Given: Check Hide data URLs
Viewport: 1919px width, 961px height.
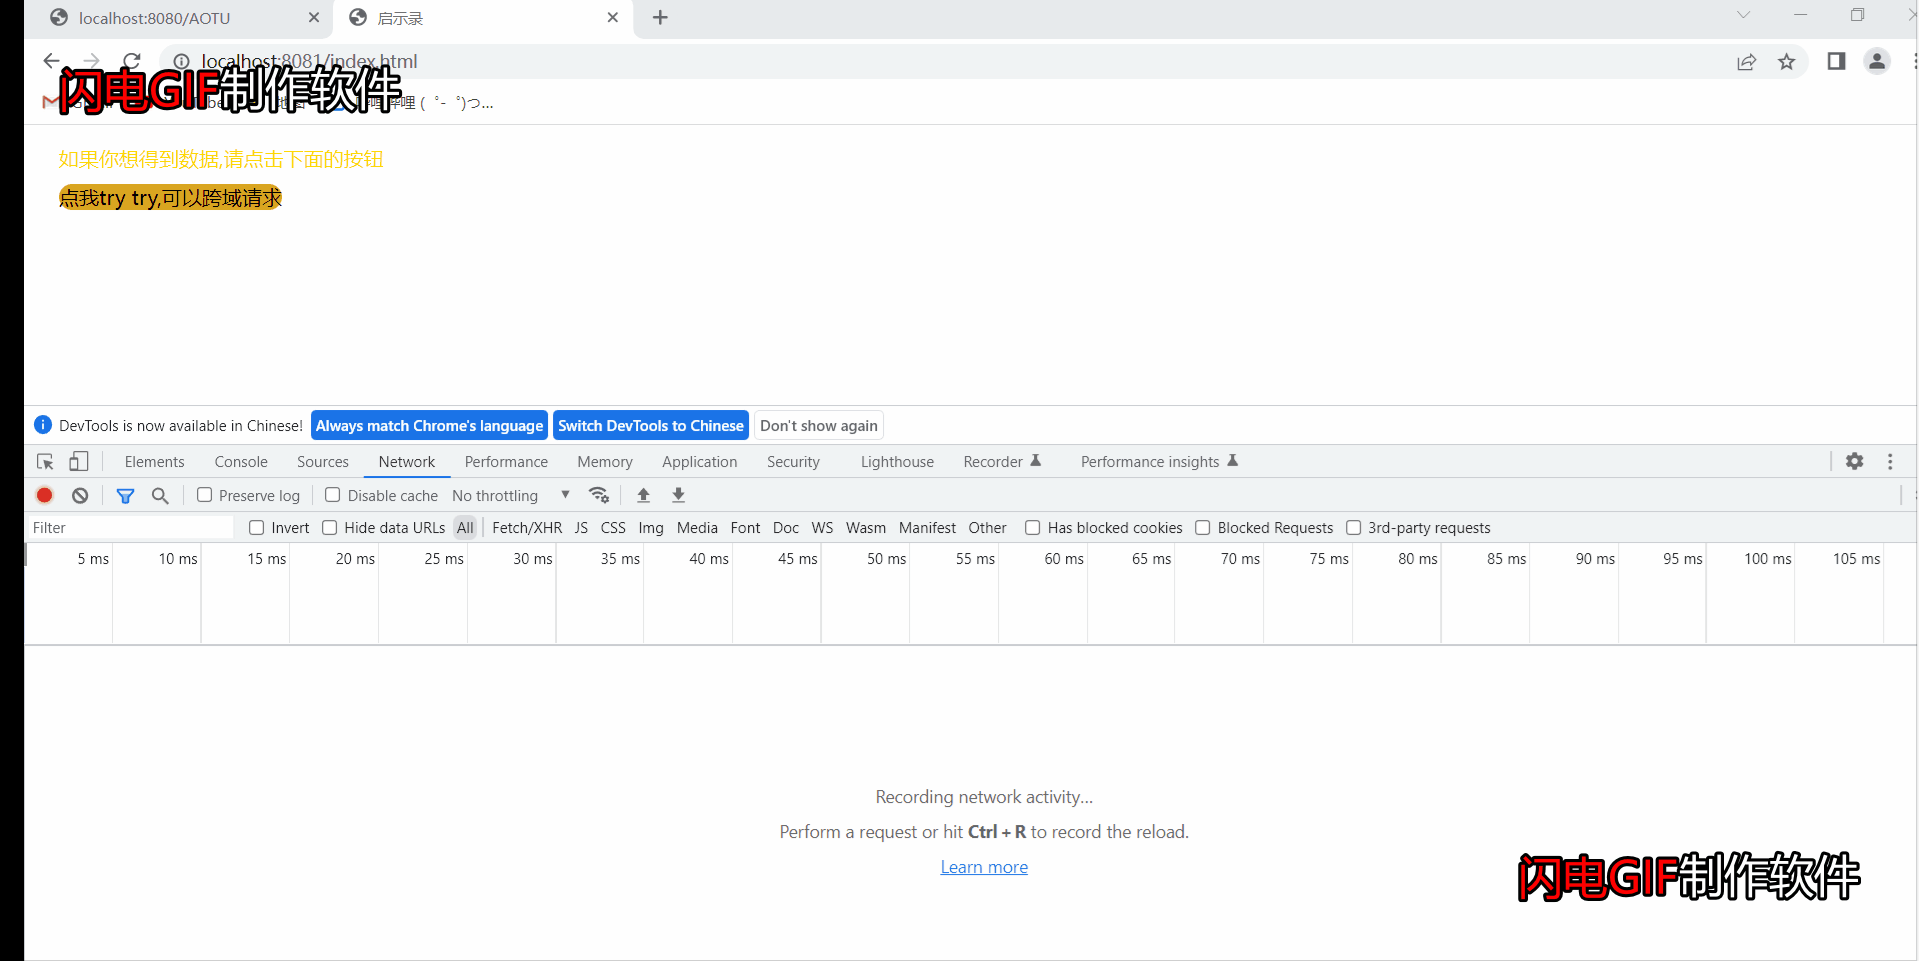Looking at the screenshot, I should pyautogui.click(x=329, y=527).
